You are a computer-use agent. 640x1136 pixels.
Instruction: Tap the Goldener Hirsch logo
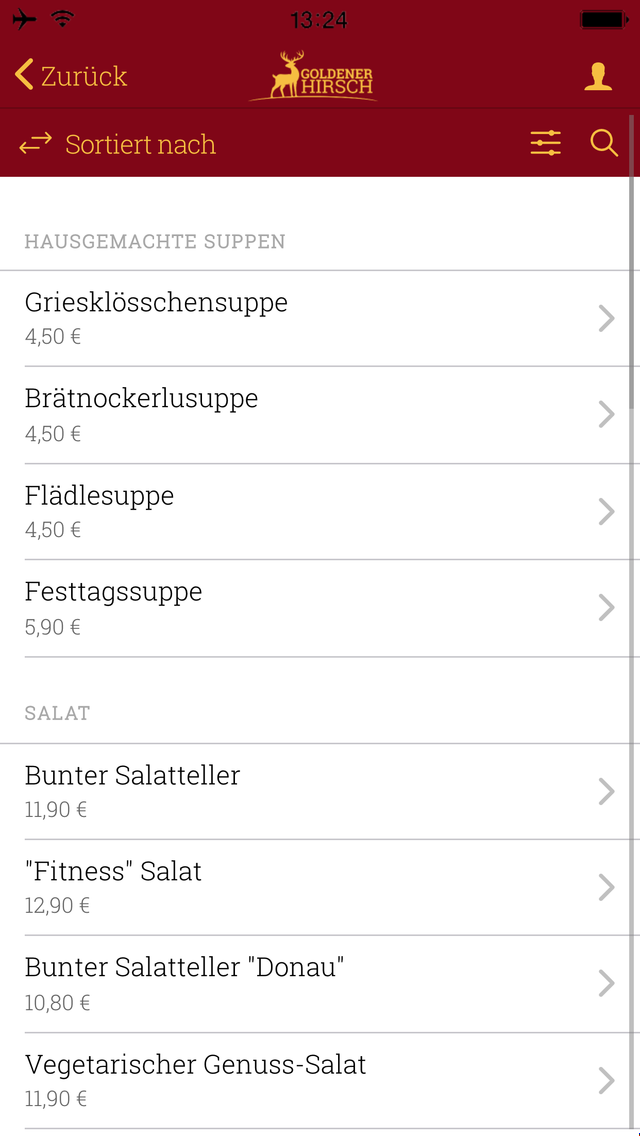point(313,75)
